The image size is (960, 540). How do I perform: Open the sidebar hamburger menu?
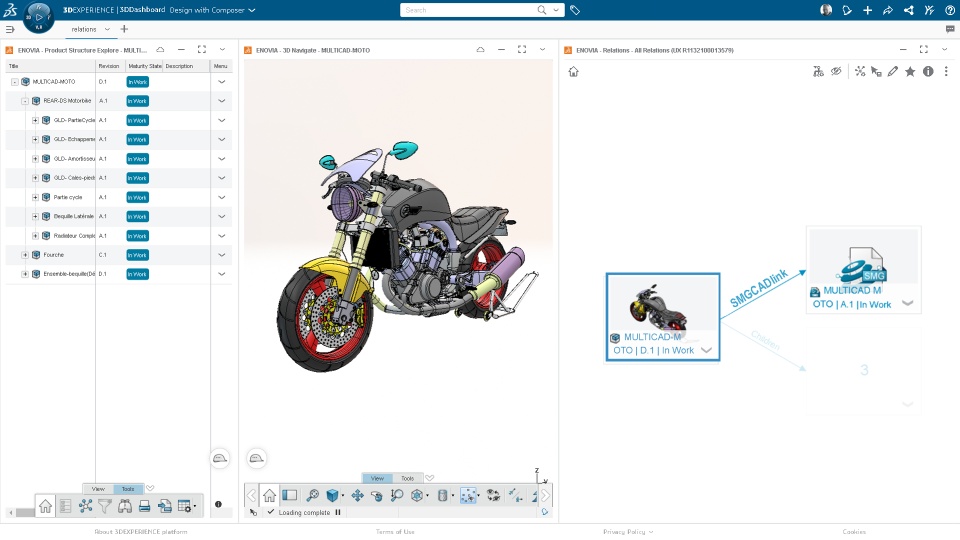pyautogui.click(x=10, y=29)
